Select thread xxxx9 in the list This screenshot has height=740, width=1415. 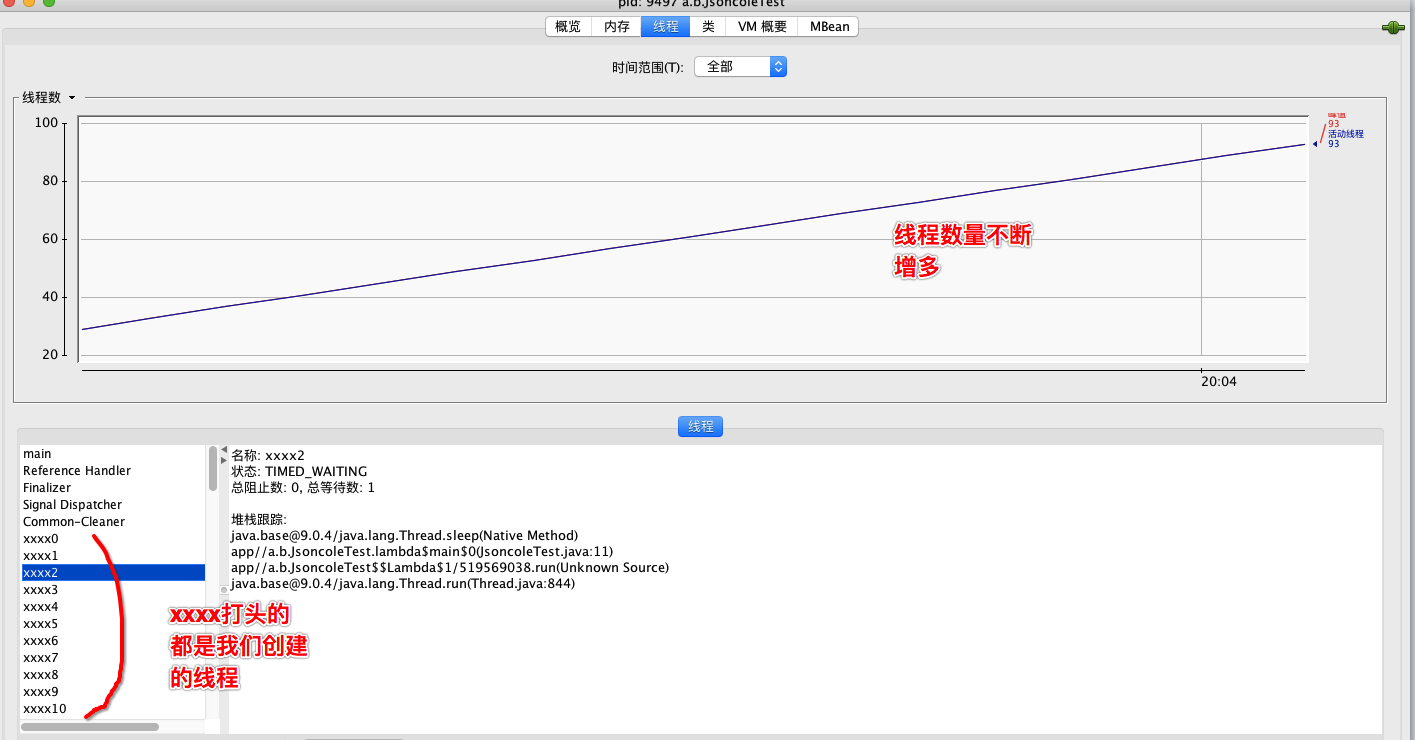click(x=113, y=692)
